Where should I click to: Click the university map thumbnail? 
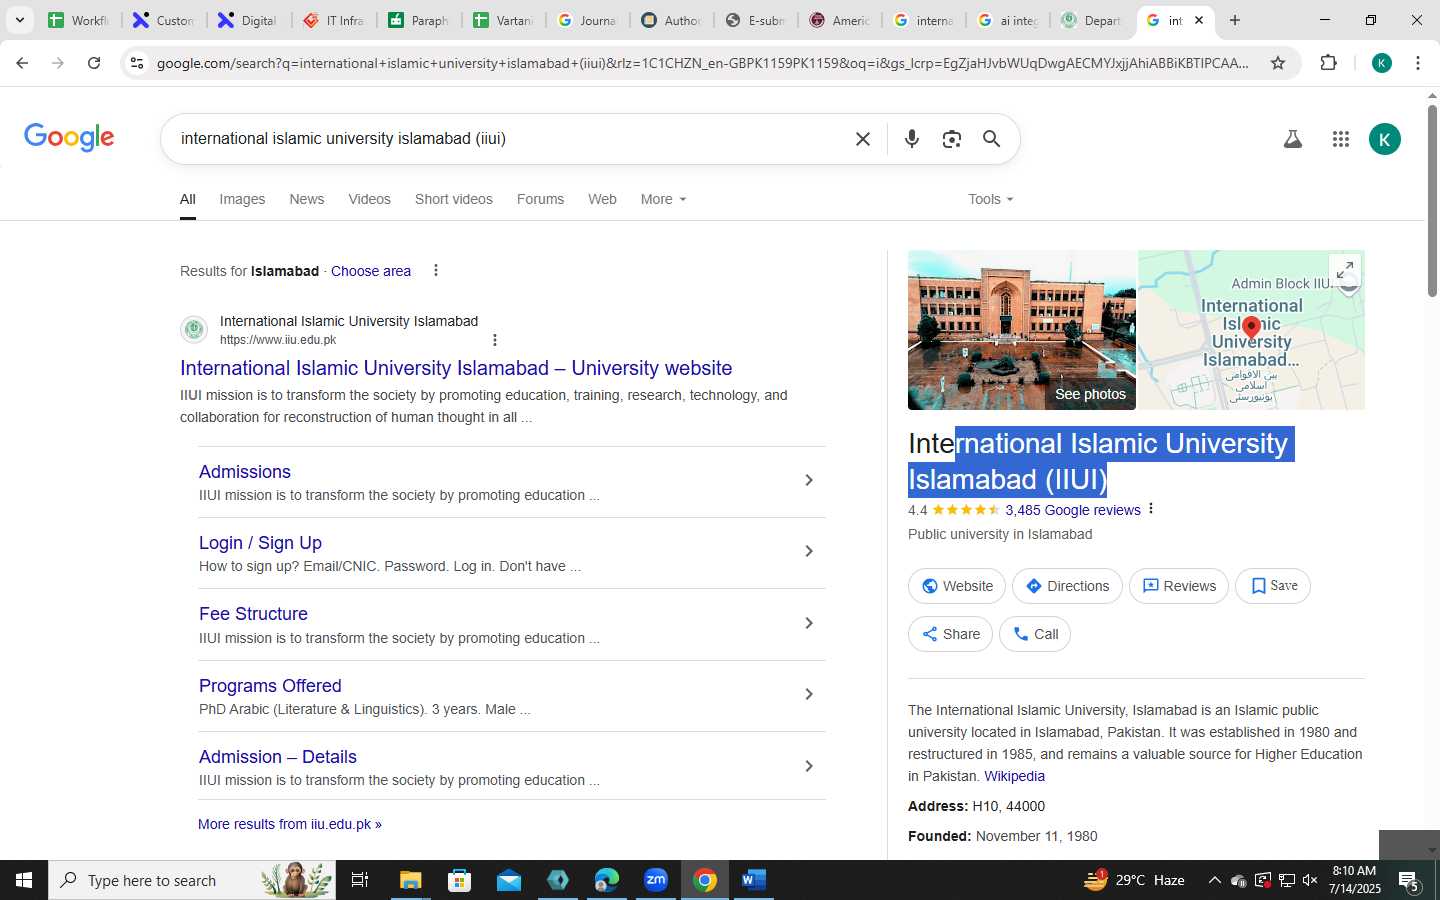tap(1251, 330)
